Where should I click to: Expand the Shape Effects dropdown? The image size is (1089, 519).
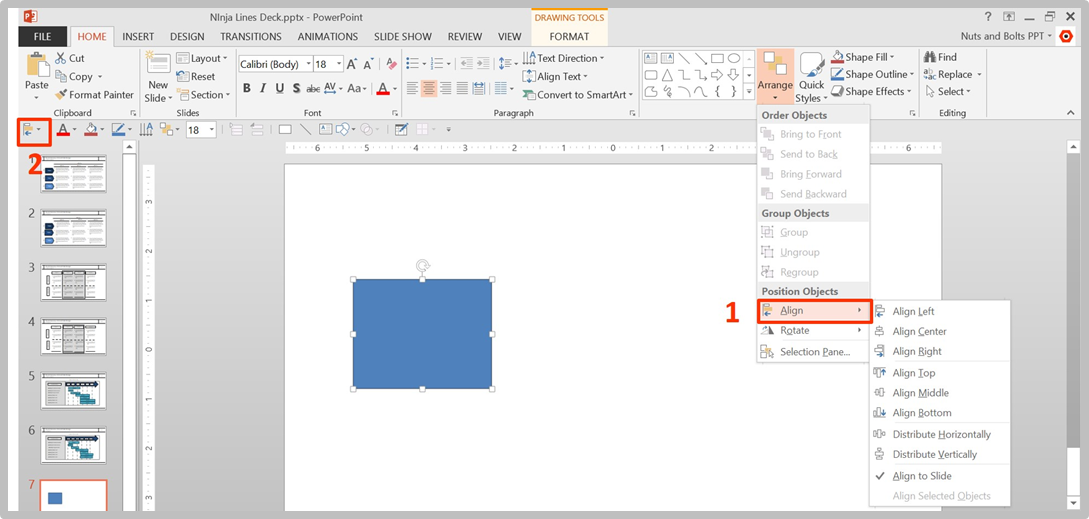tap(872, 91)
